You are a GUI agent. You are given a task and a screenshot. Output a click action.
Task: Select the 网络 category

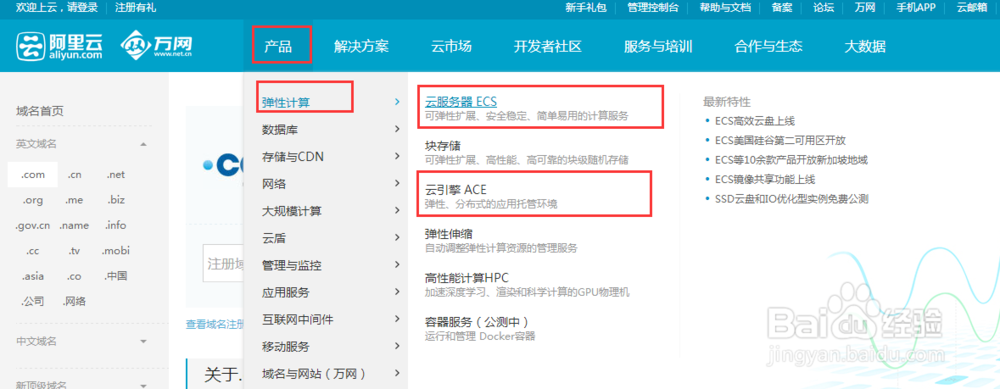pyautogui.click(x=274, y=184)
